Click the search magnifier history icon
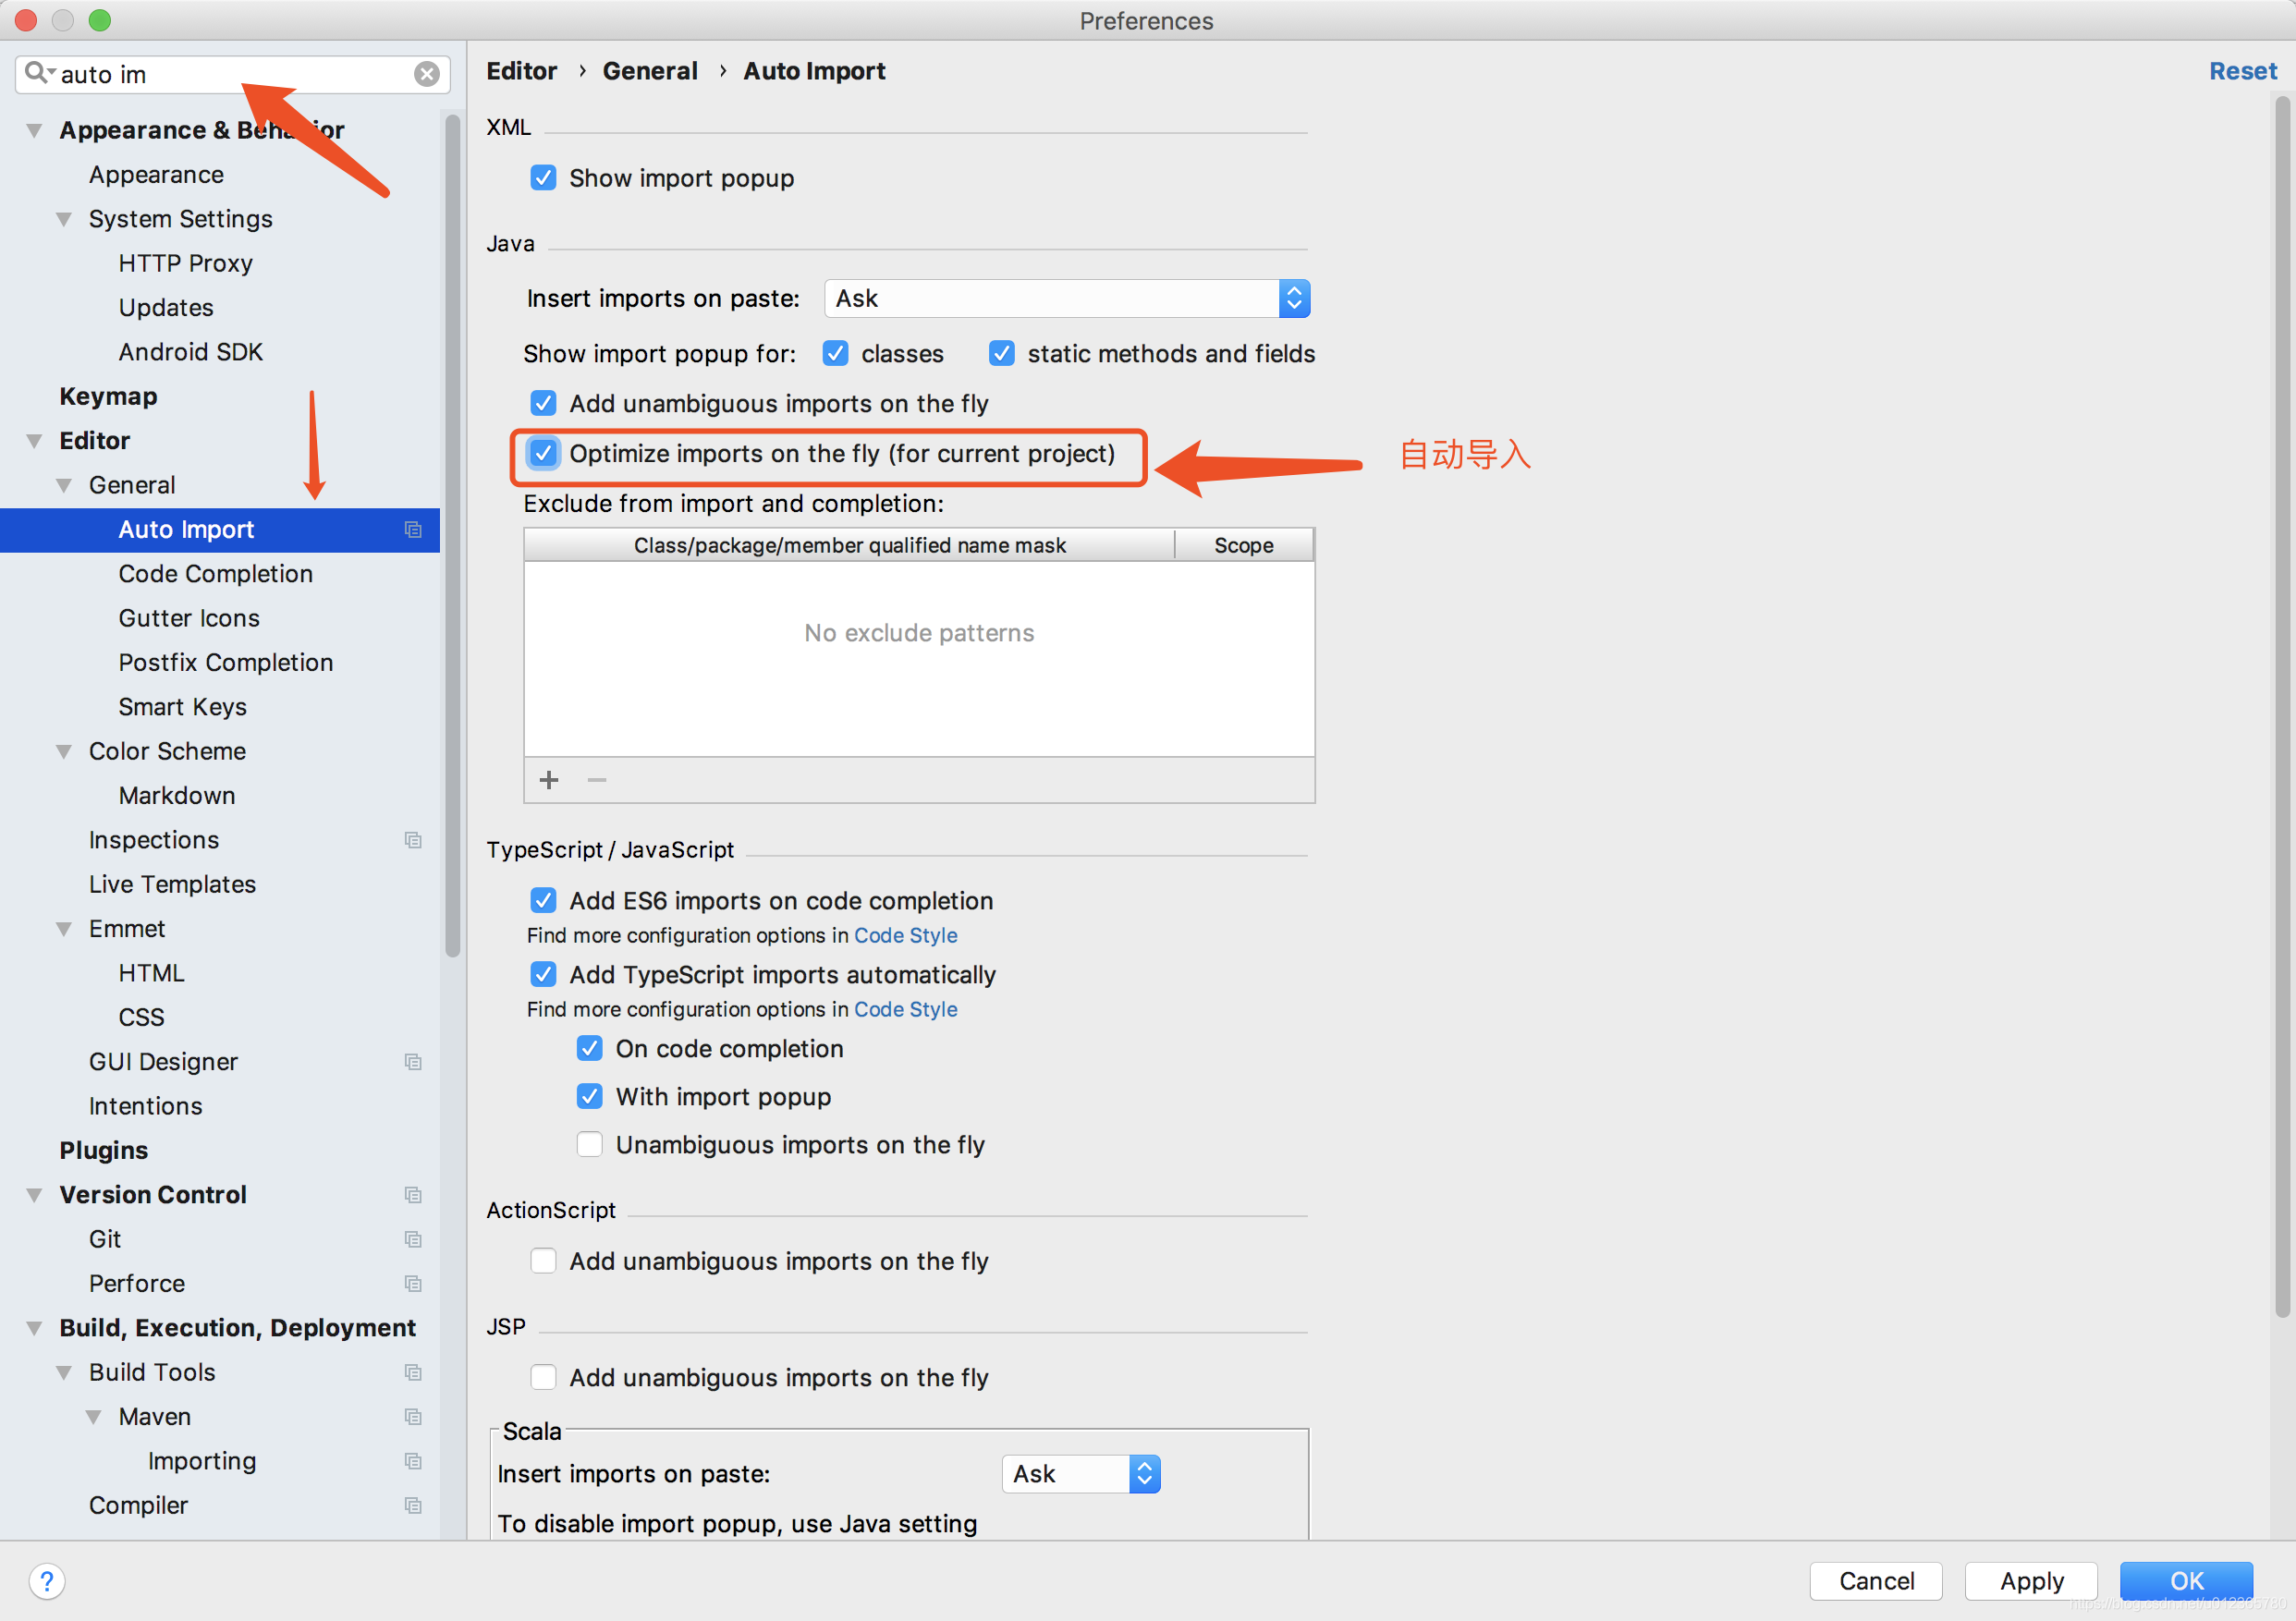This screenshot has height=1621, width=2296. [38, 73]
